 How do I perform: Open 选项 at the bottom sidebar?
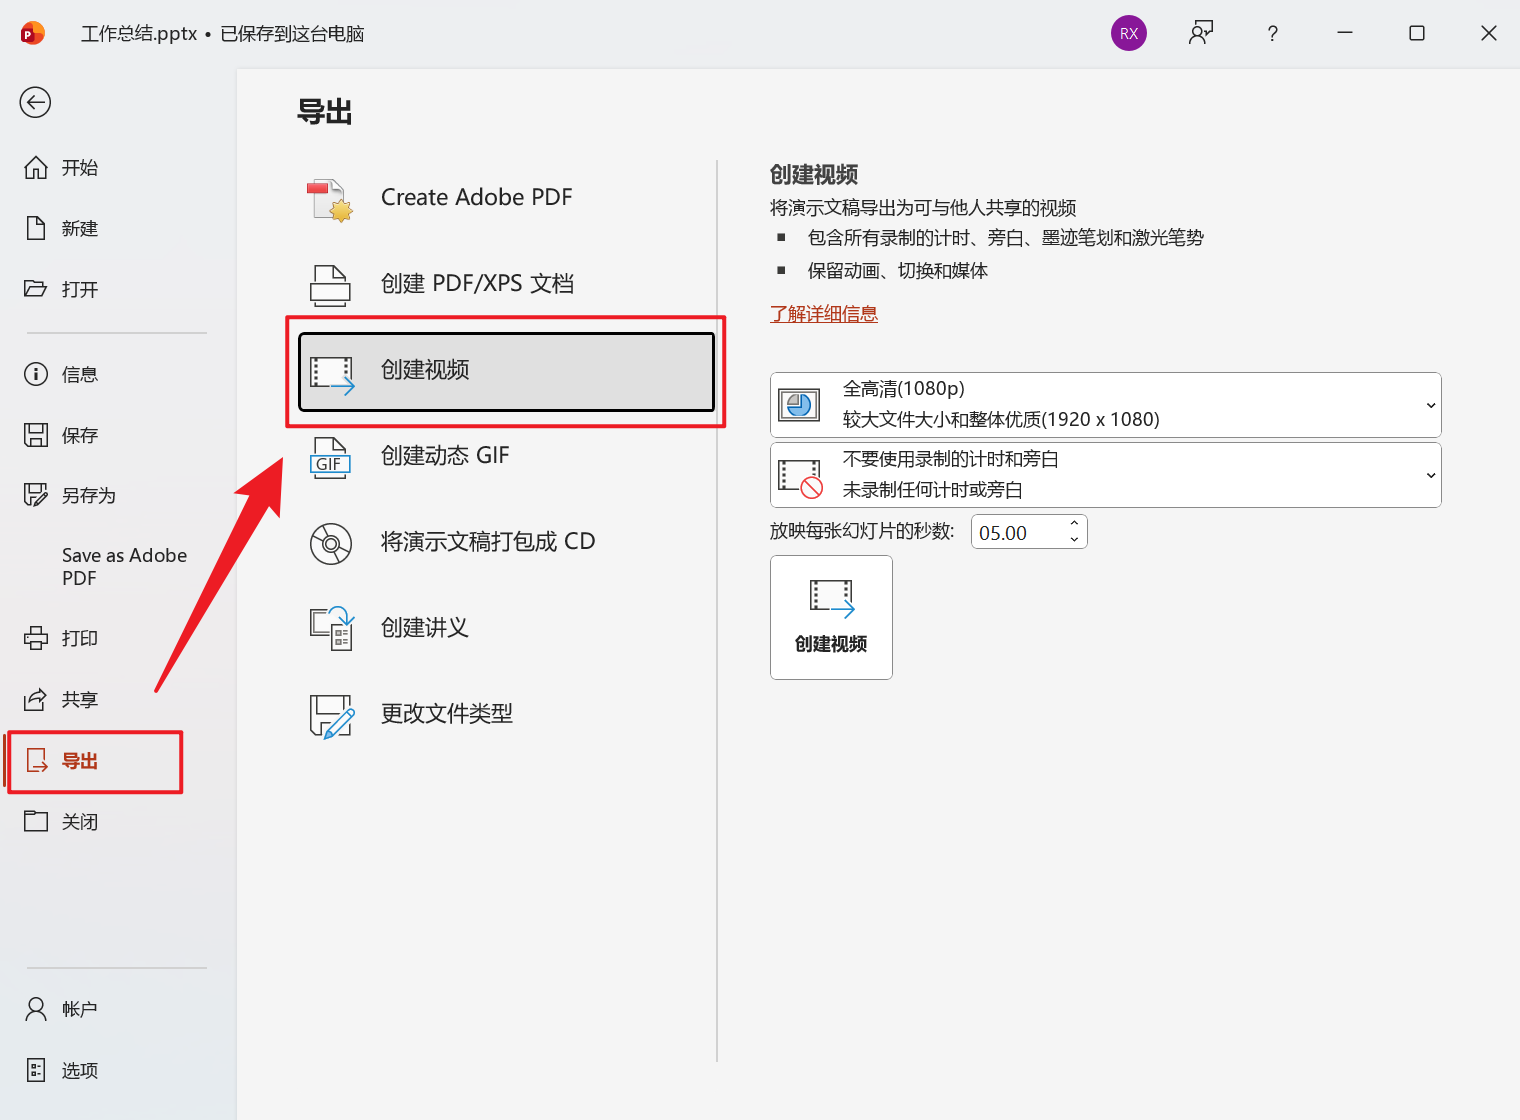coord(80,1069)
